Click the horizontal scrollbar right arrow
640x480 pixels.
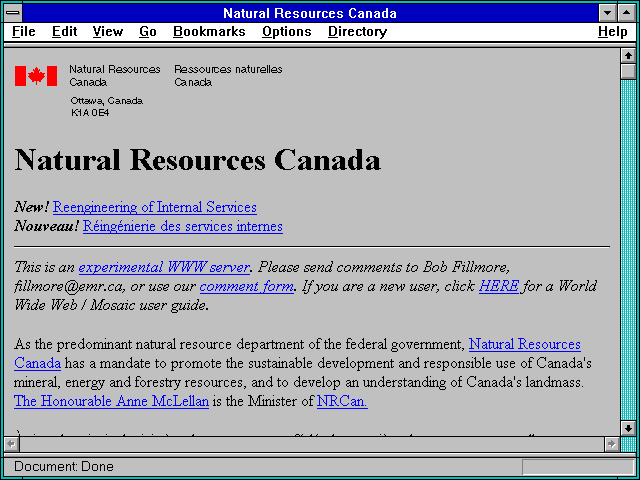(611, 444)
